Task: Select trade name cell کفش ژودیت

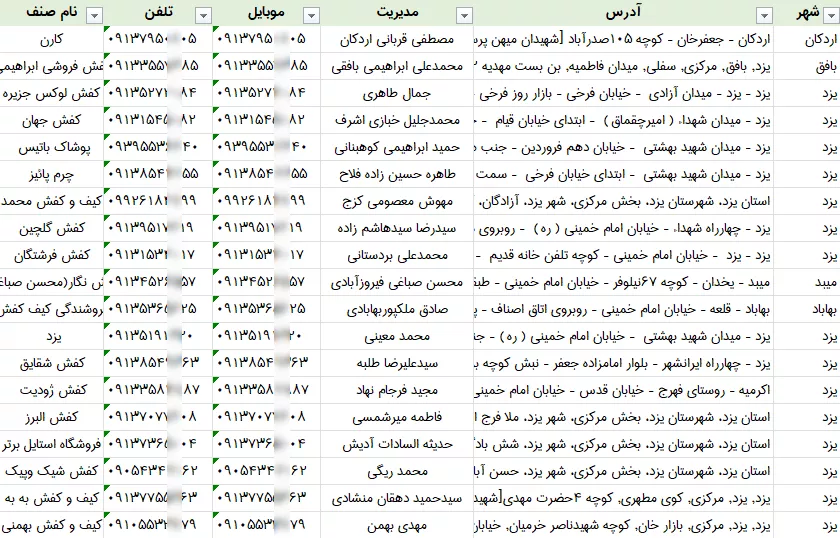Action: tap(51, 390)
